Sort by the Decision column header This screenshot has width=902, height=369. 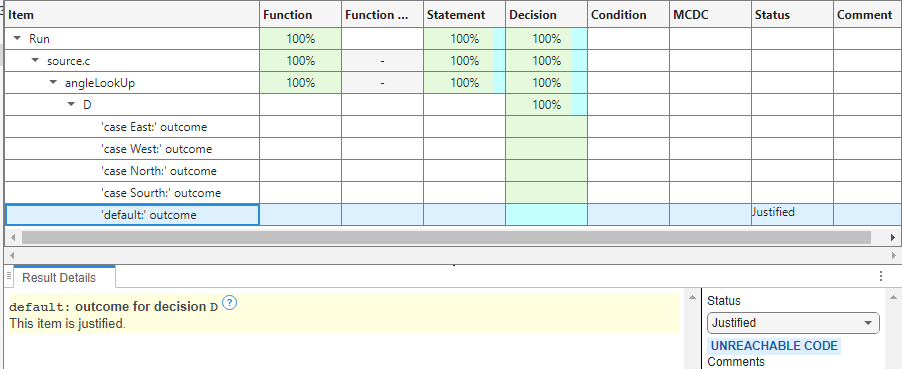click(546, 15)
